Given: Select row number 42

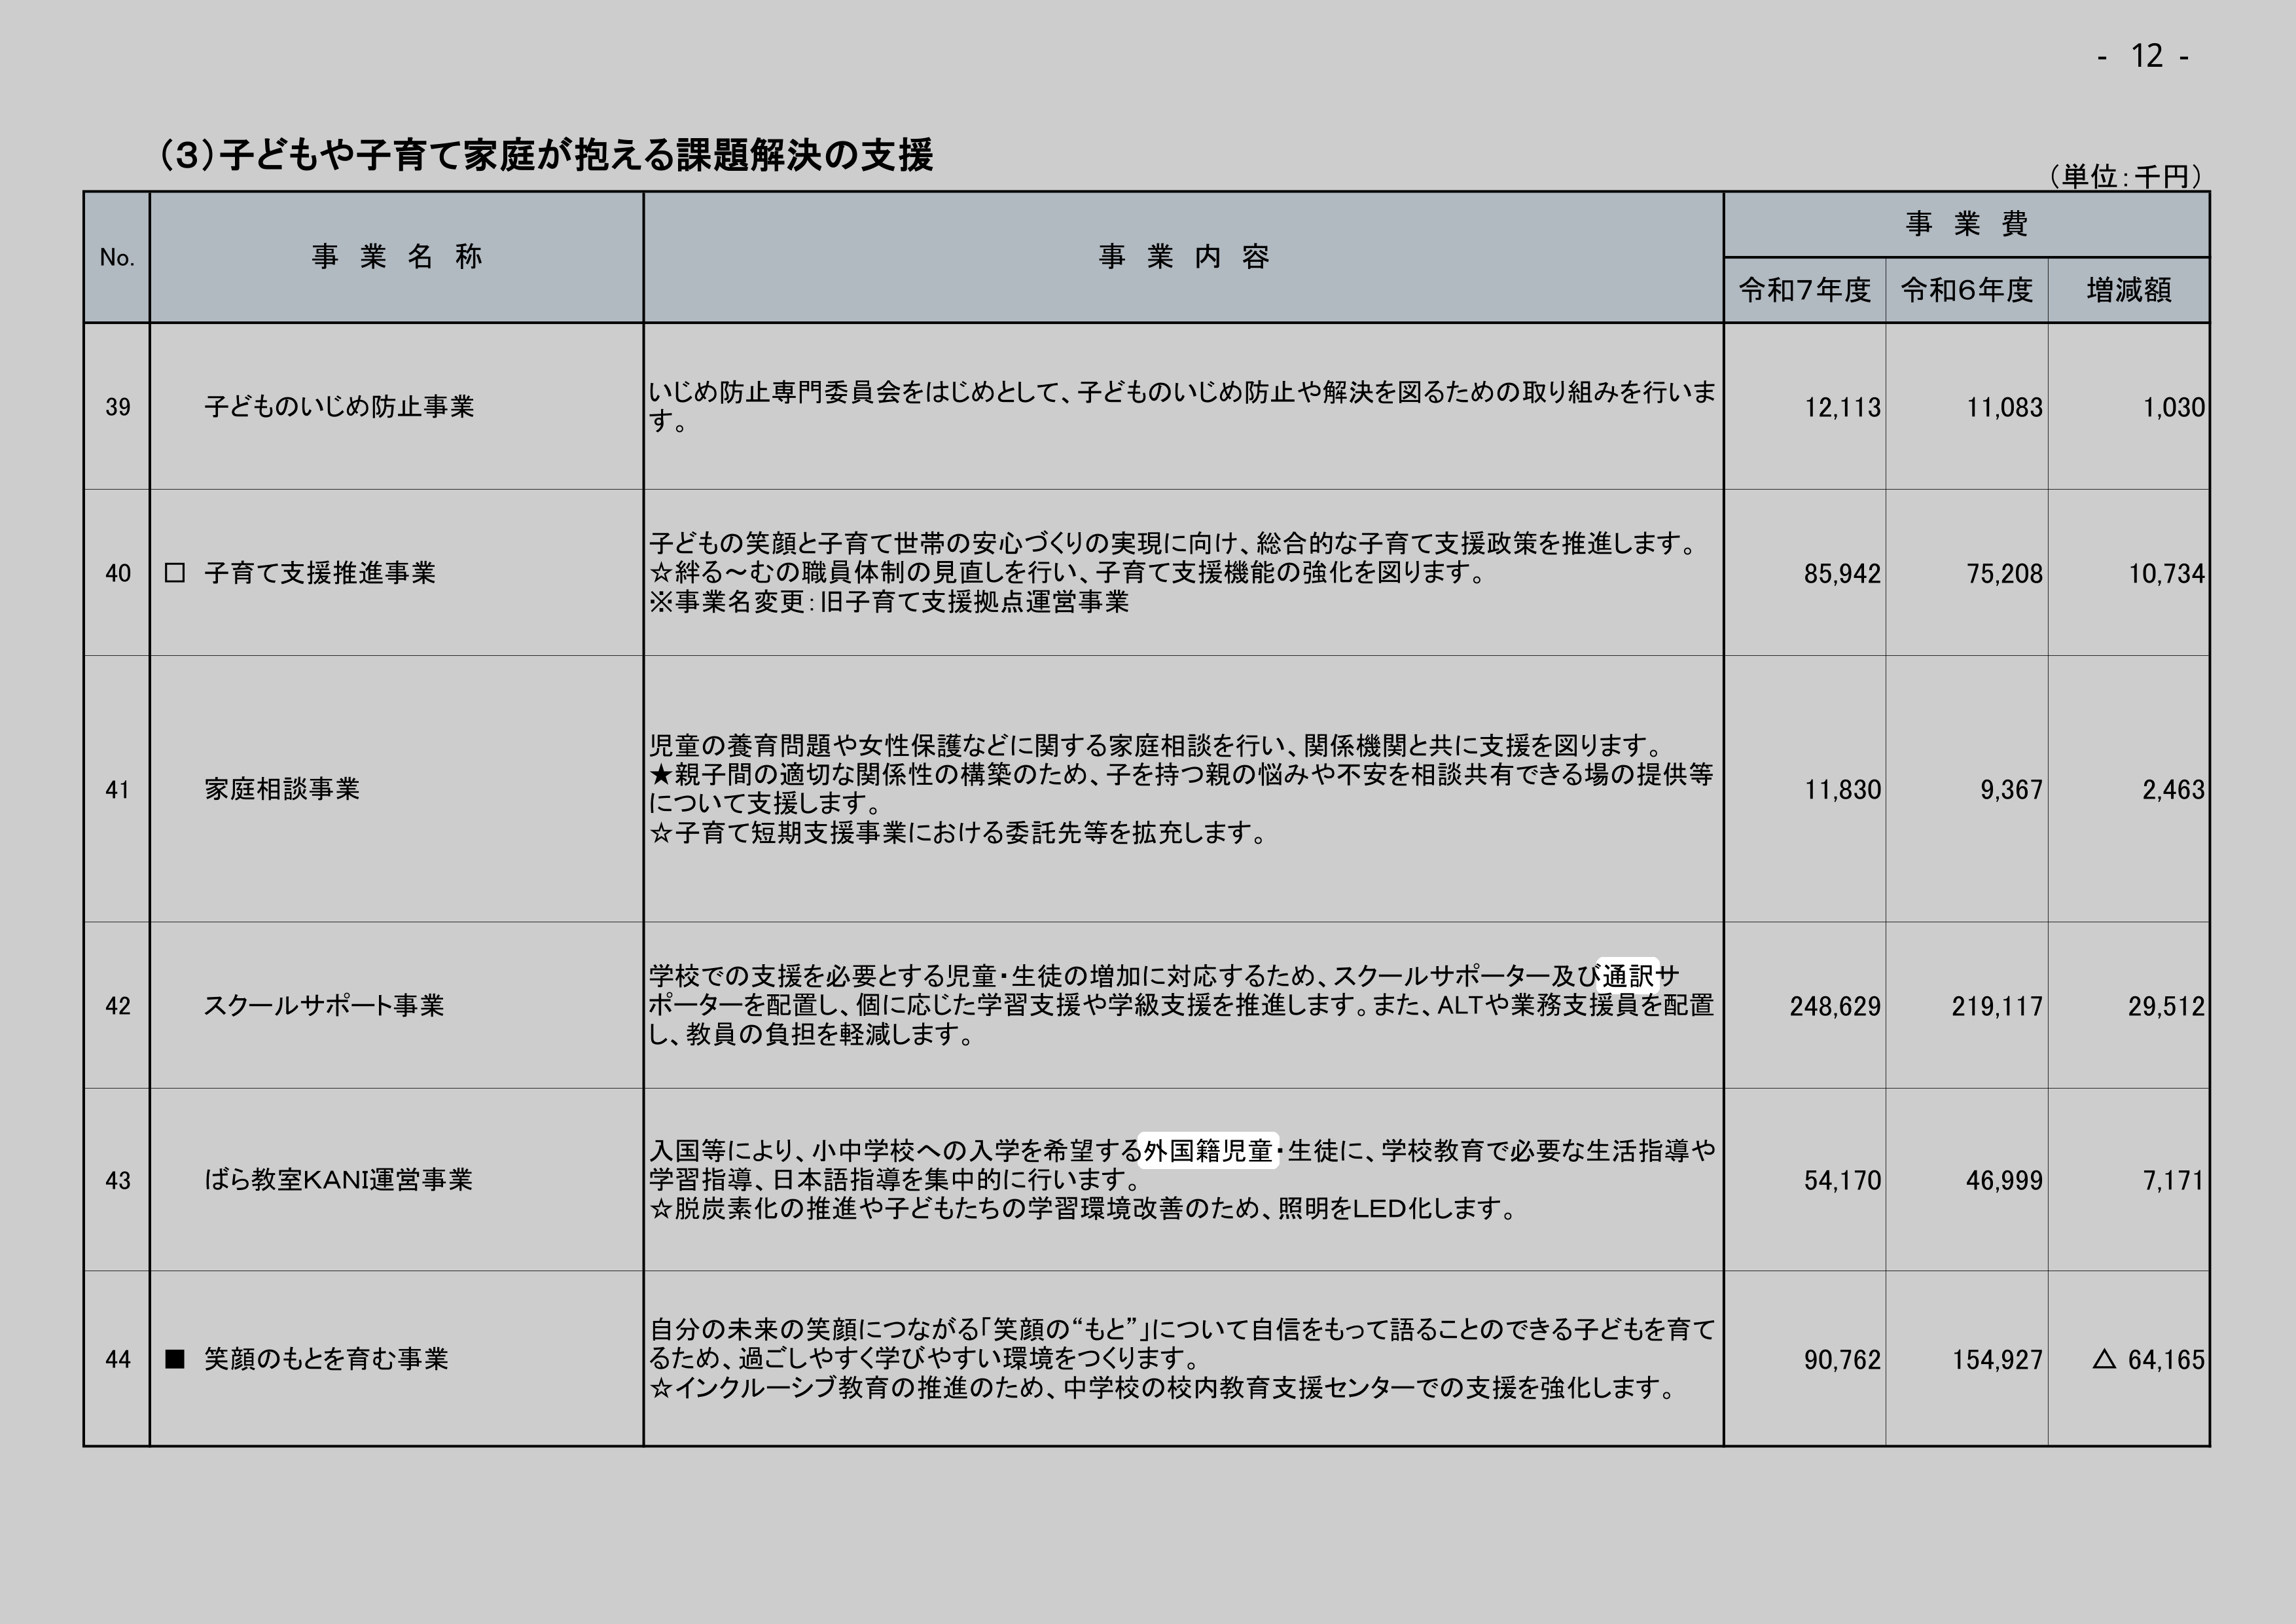Looking at the screenshot, I should click(x=118, y=1006).
